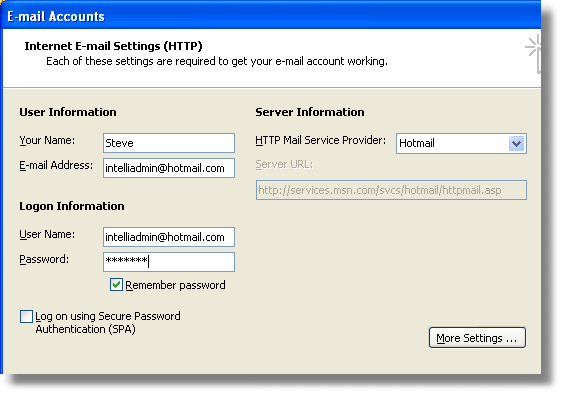
Task: Click the E-mail Address label
Action: 56,165
